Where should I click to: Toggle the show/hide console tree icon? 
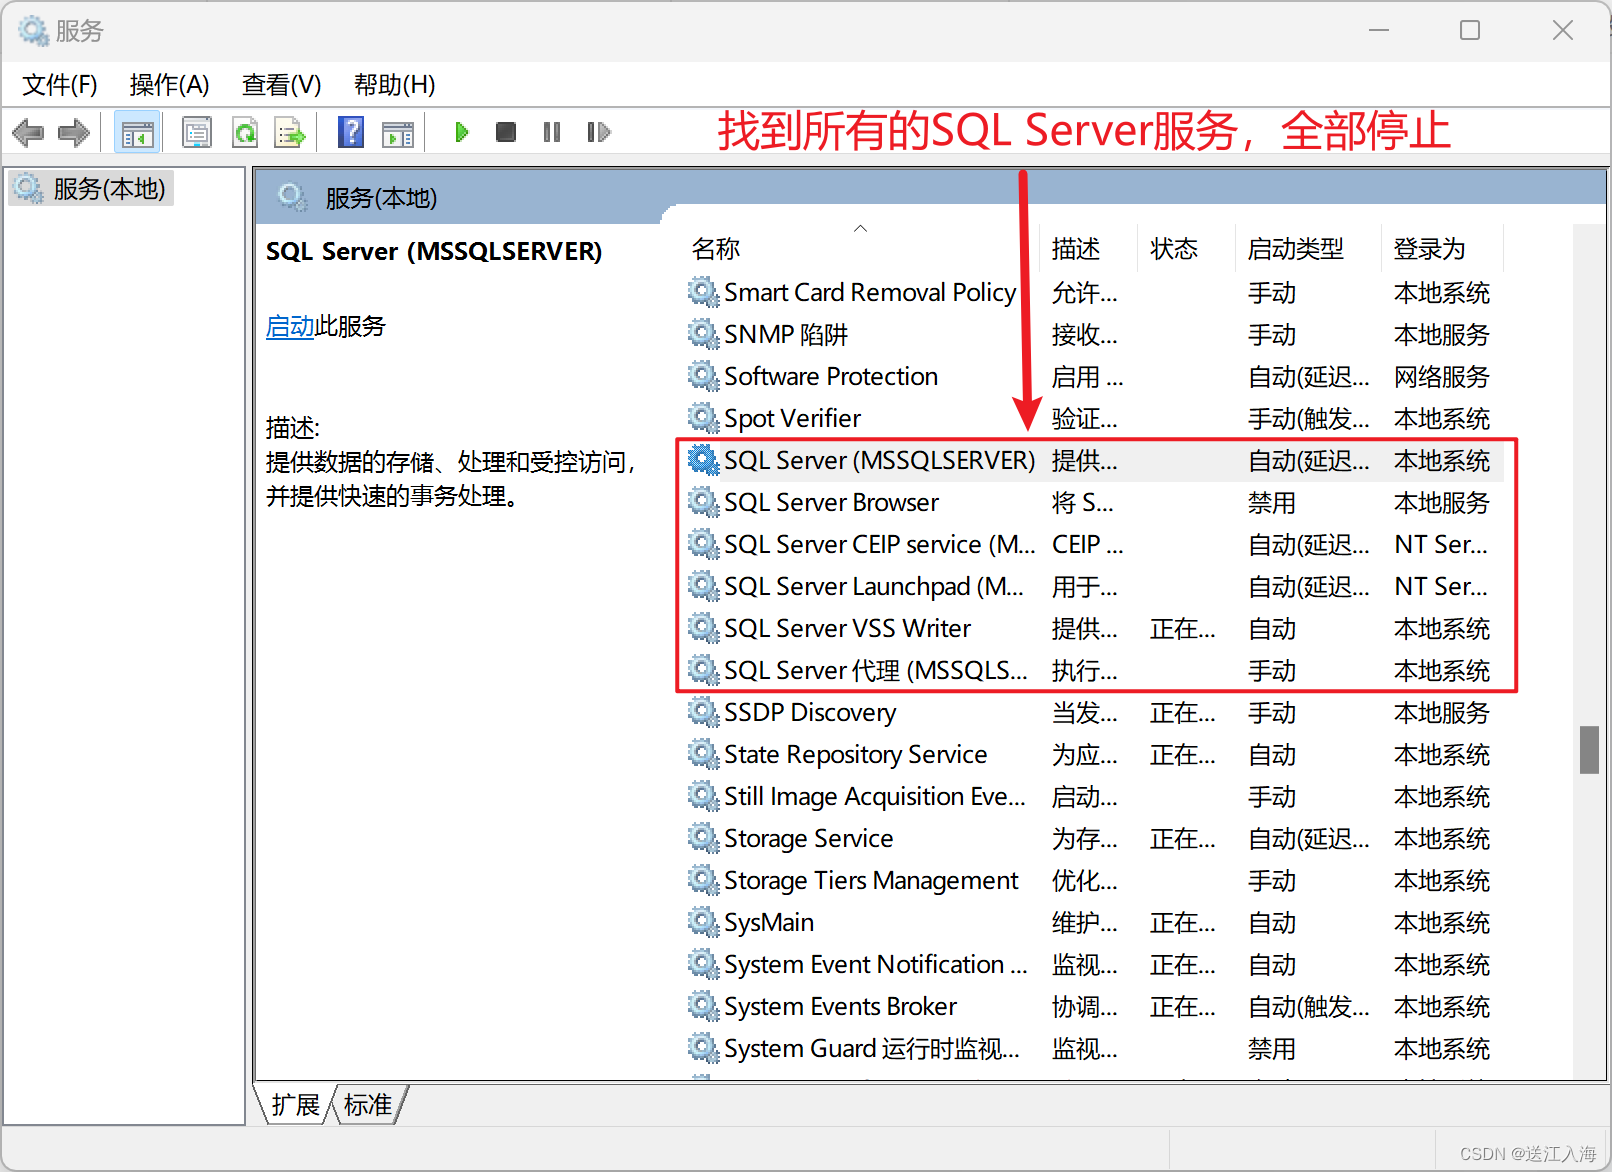[x=137, y=132]
